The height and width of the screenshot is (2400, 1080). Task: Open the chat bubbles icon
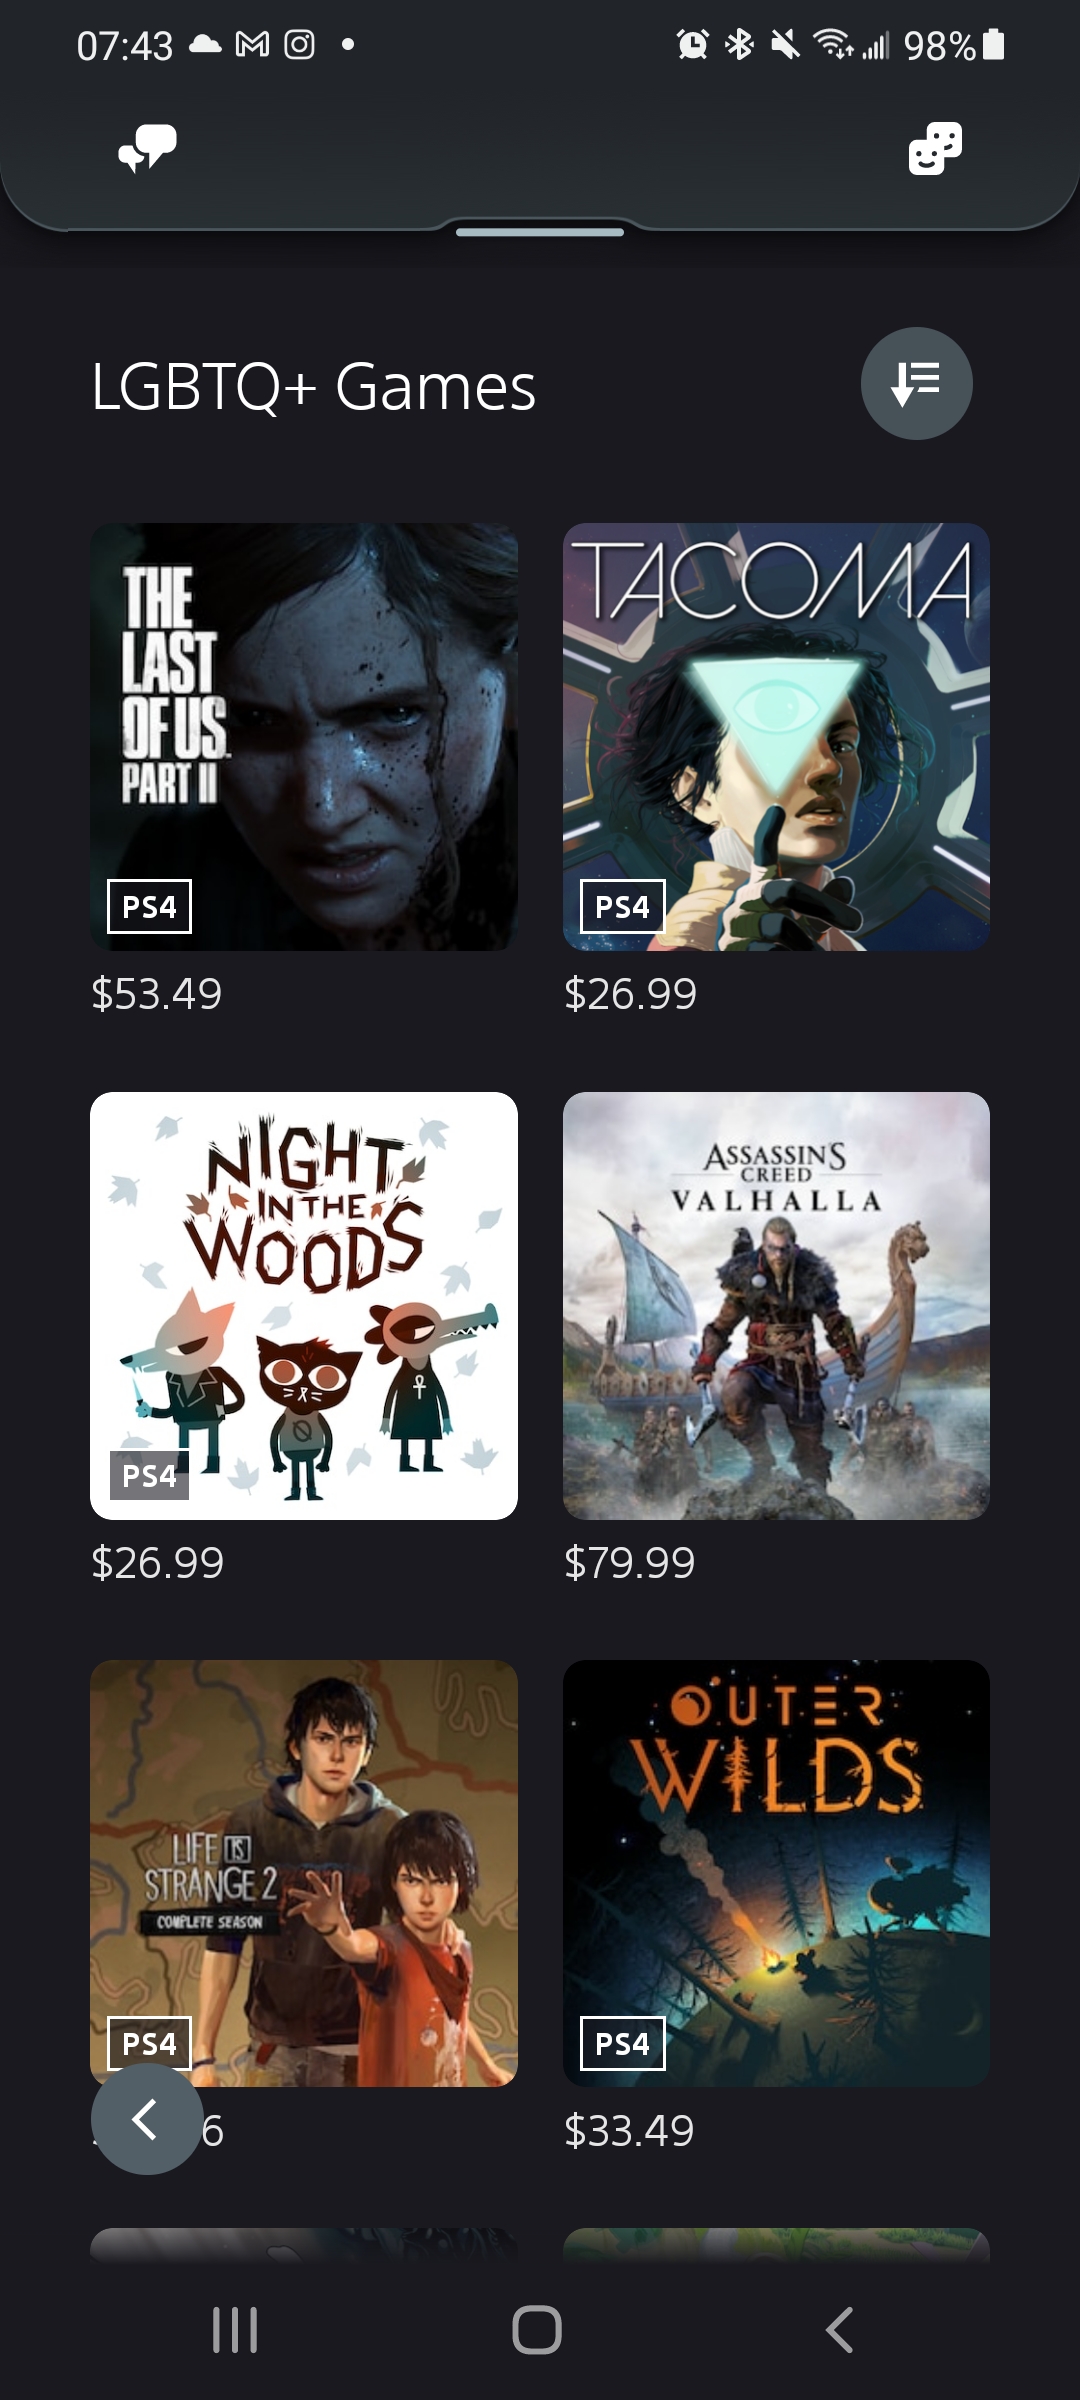tap(147, 148)
